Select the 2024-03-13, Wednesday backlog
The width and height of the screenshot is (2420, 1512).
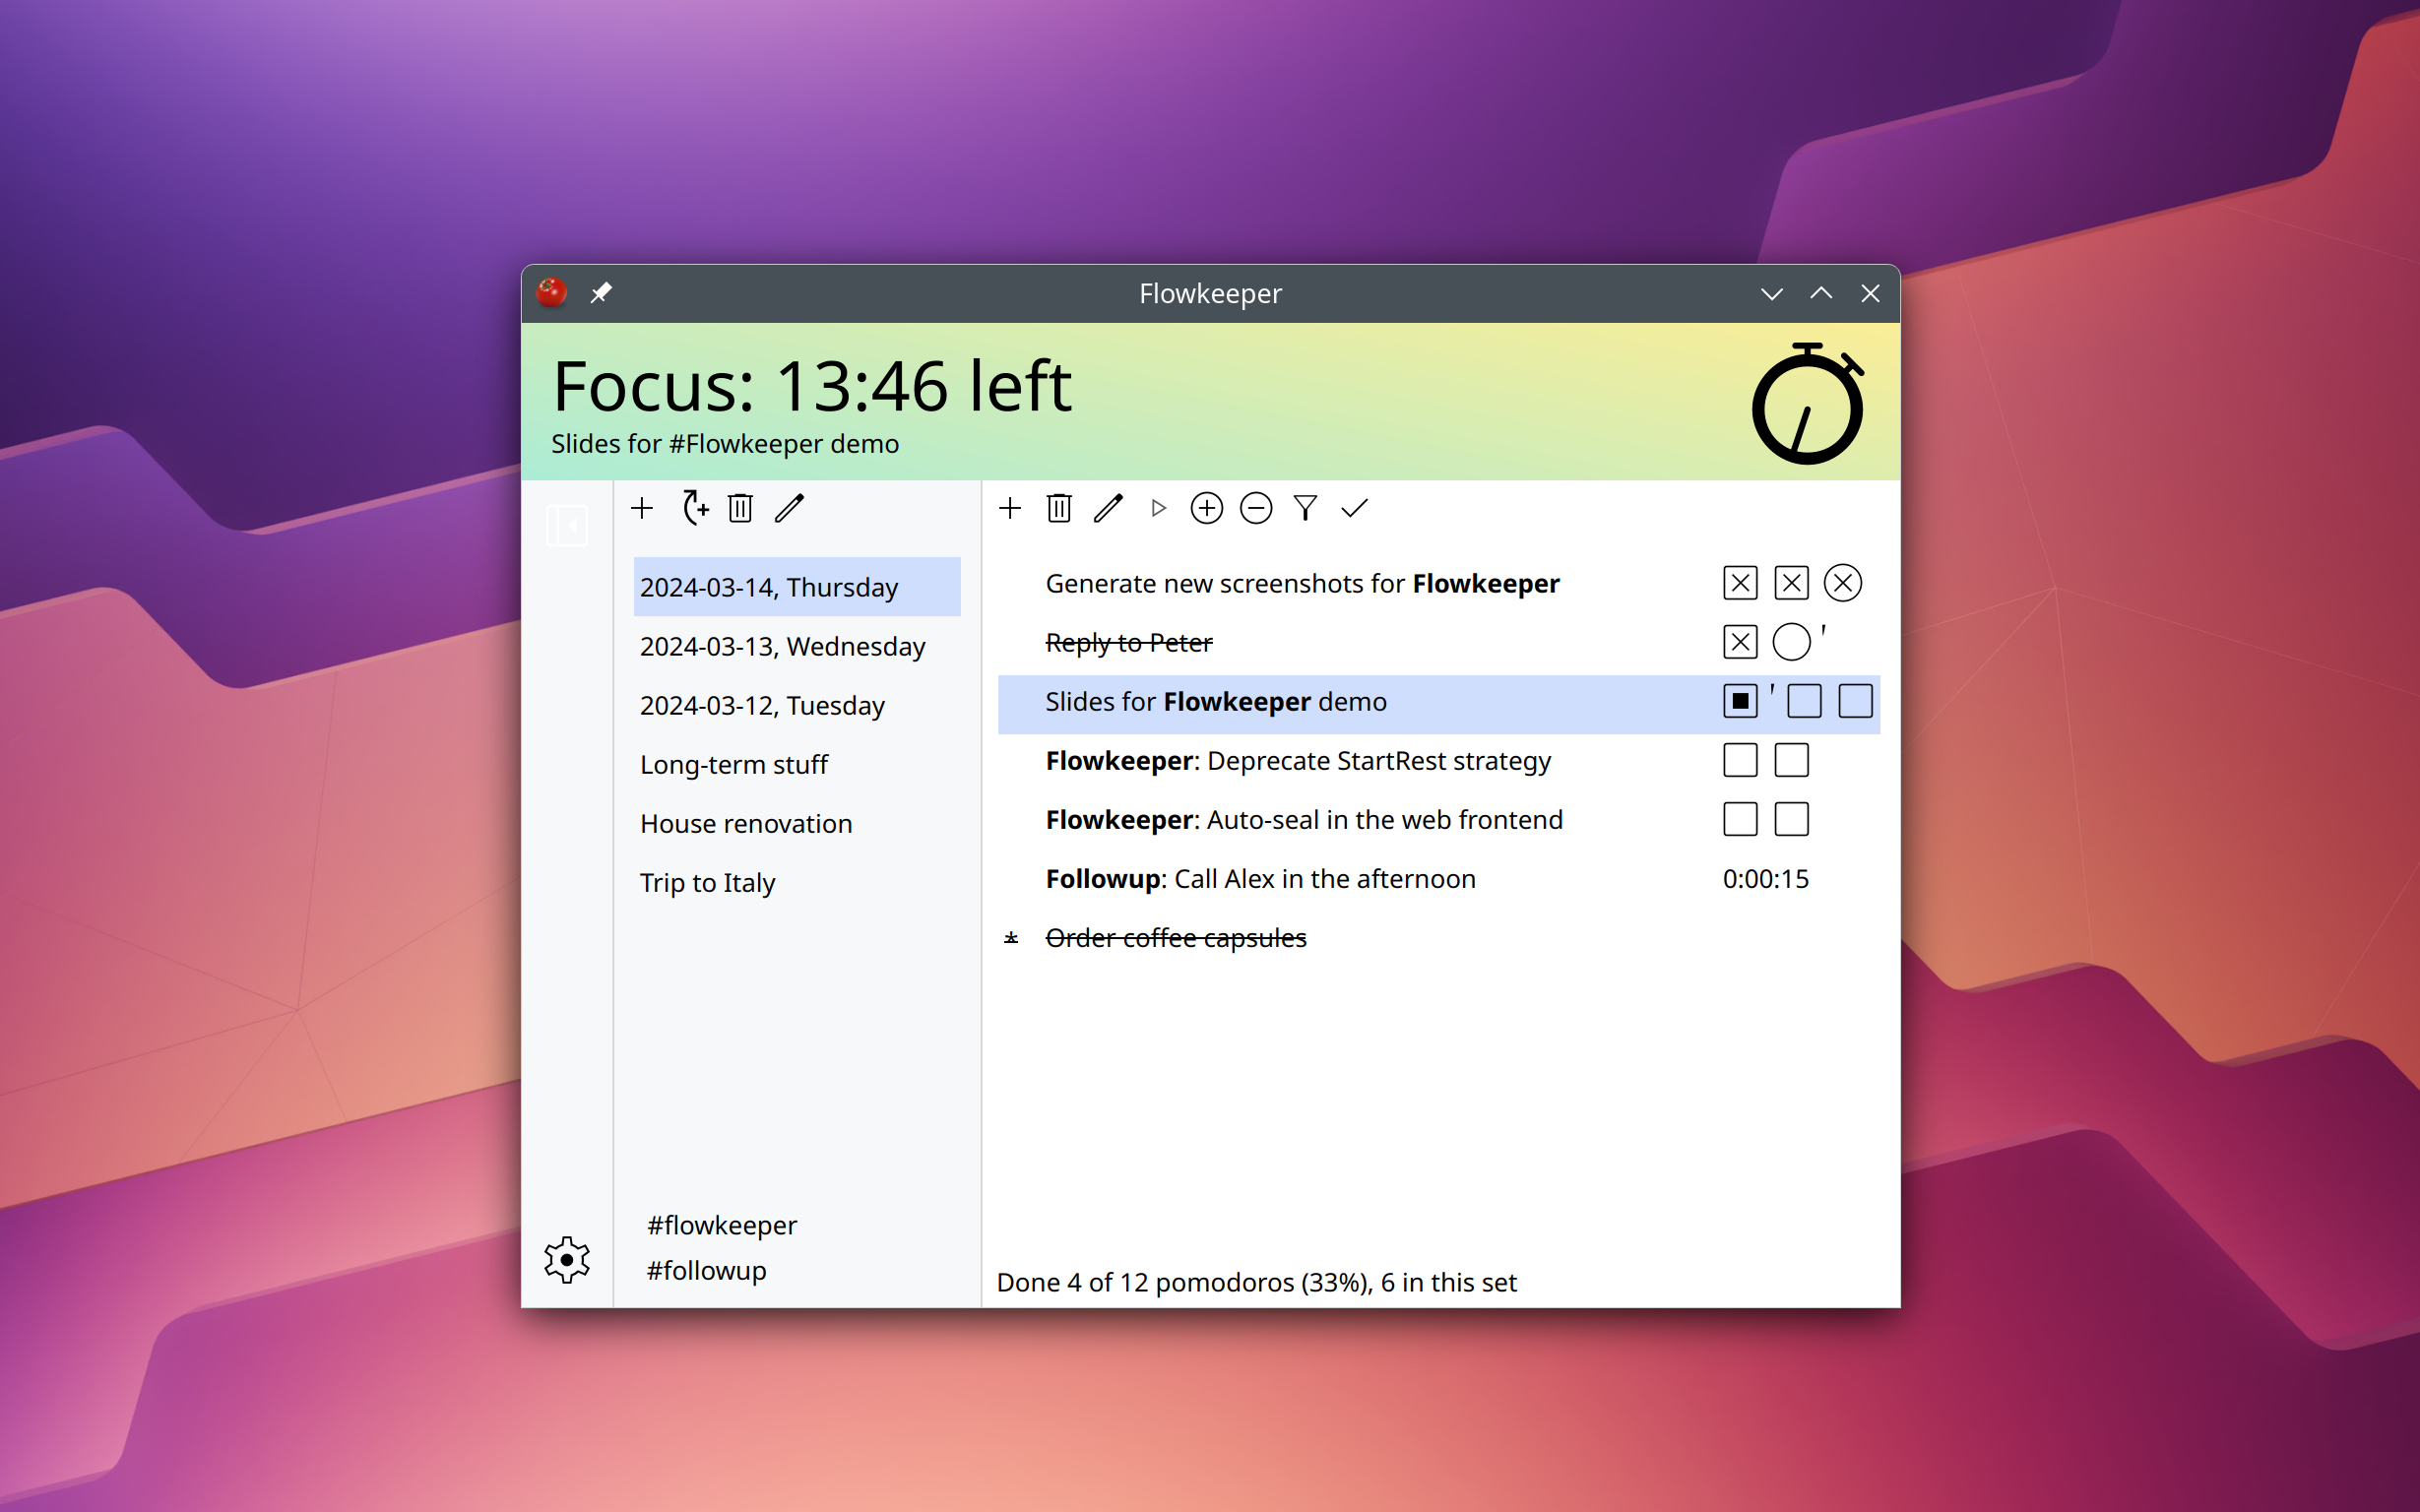click(x=797, y=646)
